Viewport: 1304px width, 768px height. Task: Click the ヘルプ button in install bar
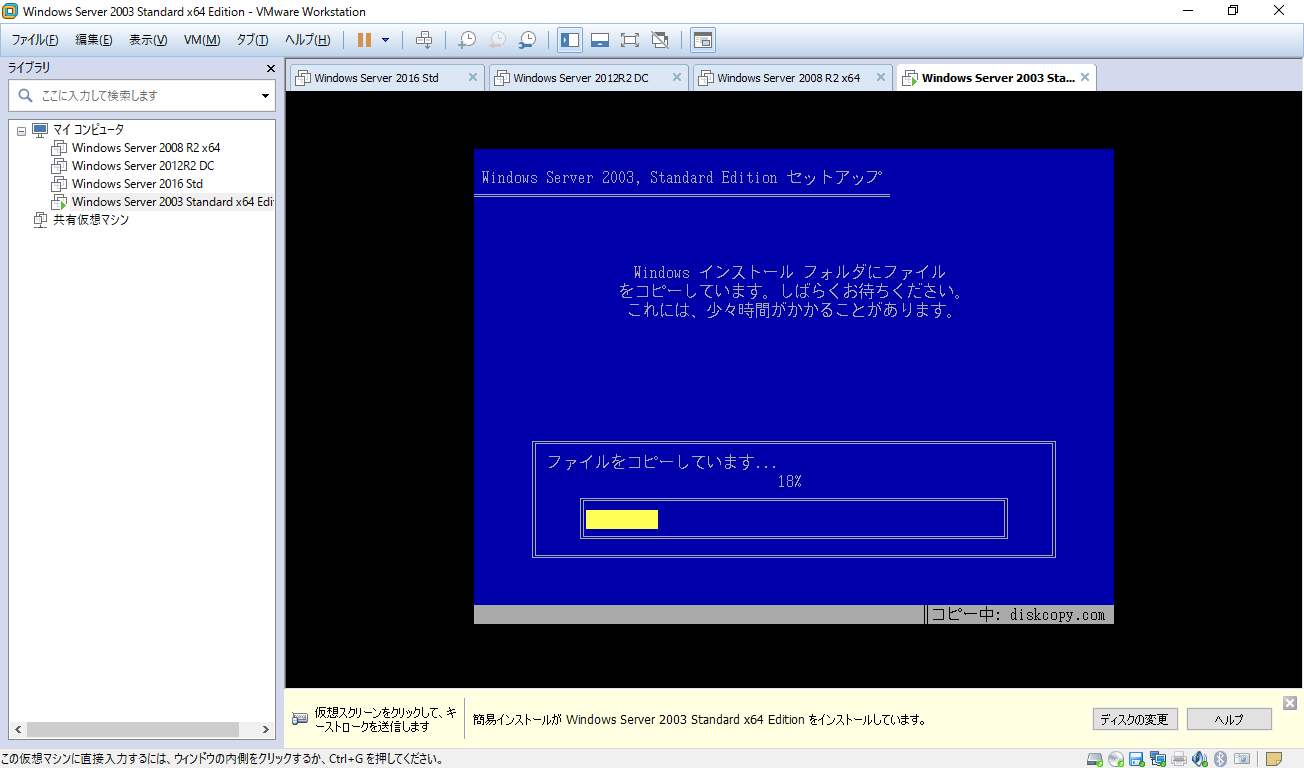tap(1229, 719)
